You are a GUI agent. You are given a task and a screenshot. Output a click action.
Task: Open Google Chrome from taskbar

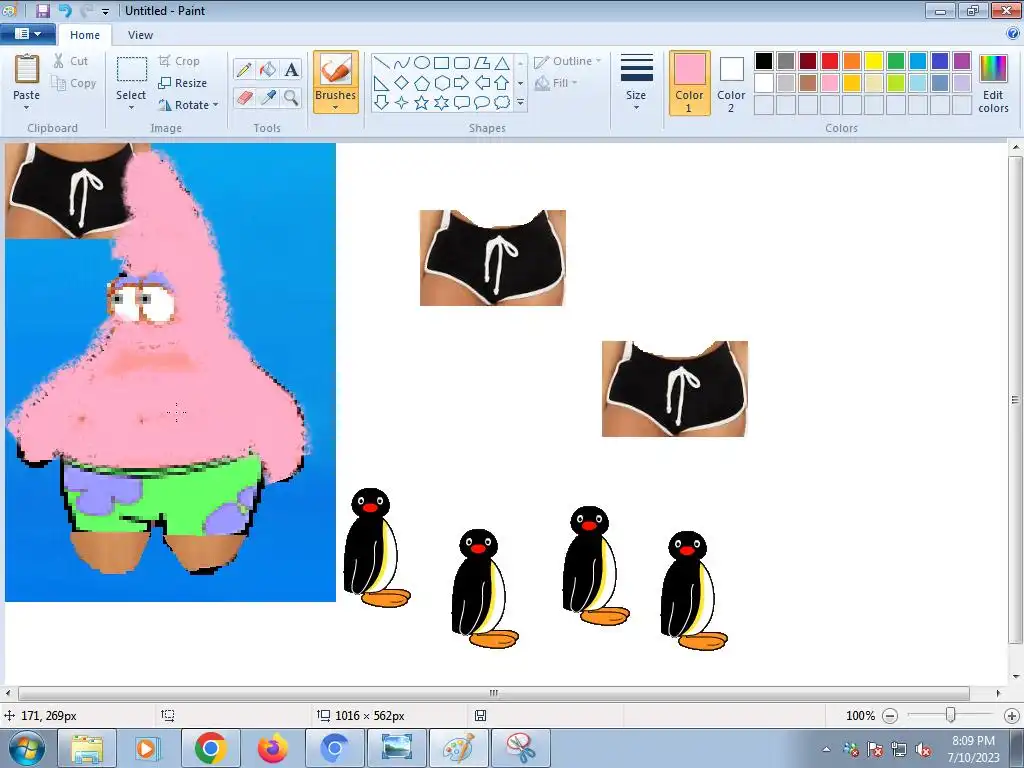coord(210,748)
